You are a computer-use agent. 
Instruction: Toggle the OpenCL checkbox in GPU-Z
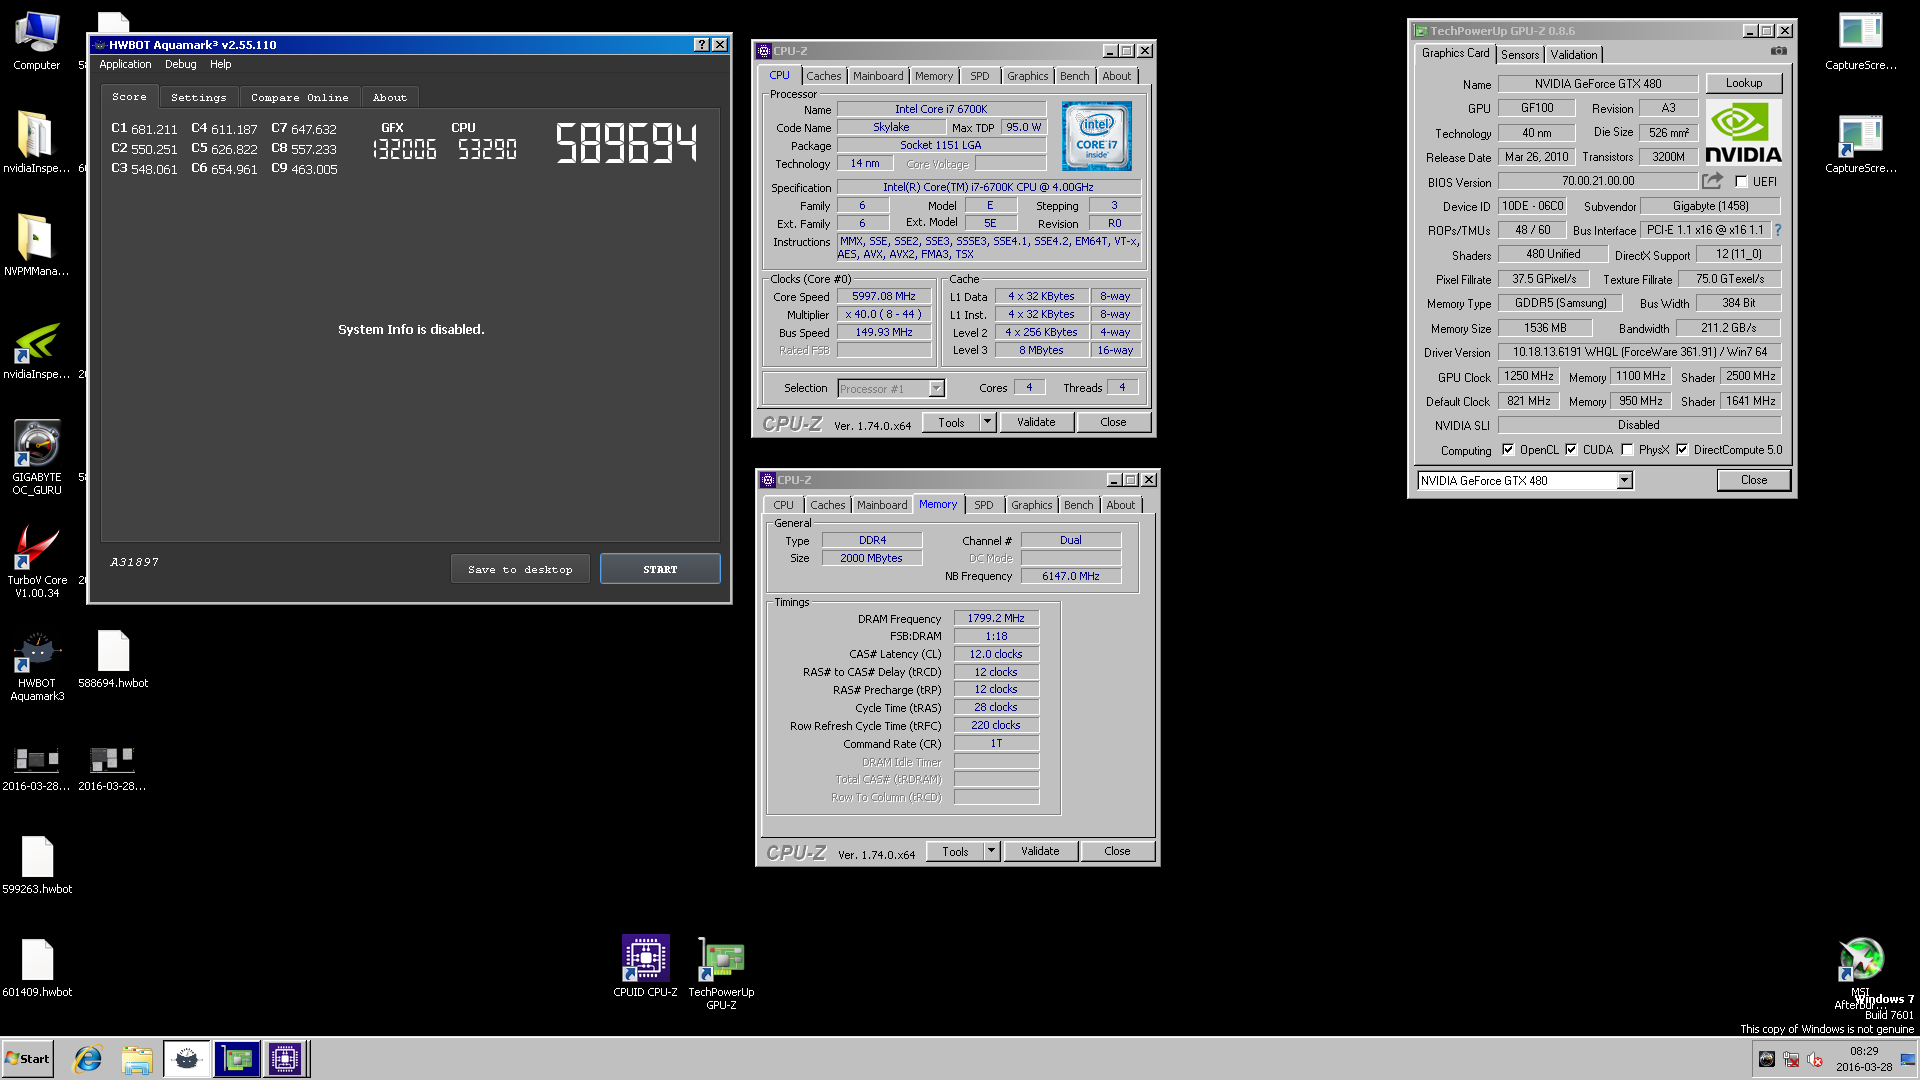tap(1508, 450)
